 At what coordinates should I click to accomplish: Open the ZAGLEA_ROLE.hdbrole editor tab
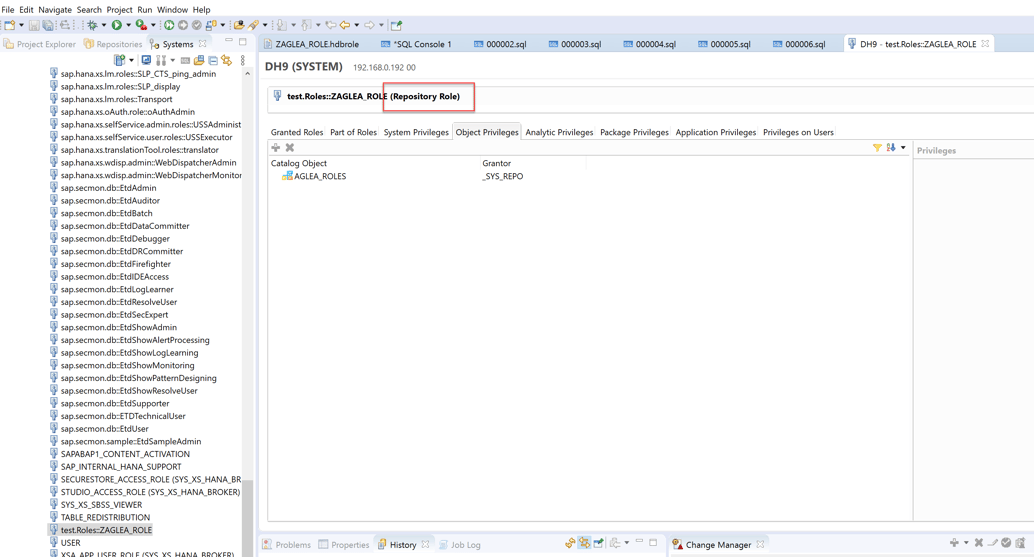311,44
